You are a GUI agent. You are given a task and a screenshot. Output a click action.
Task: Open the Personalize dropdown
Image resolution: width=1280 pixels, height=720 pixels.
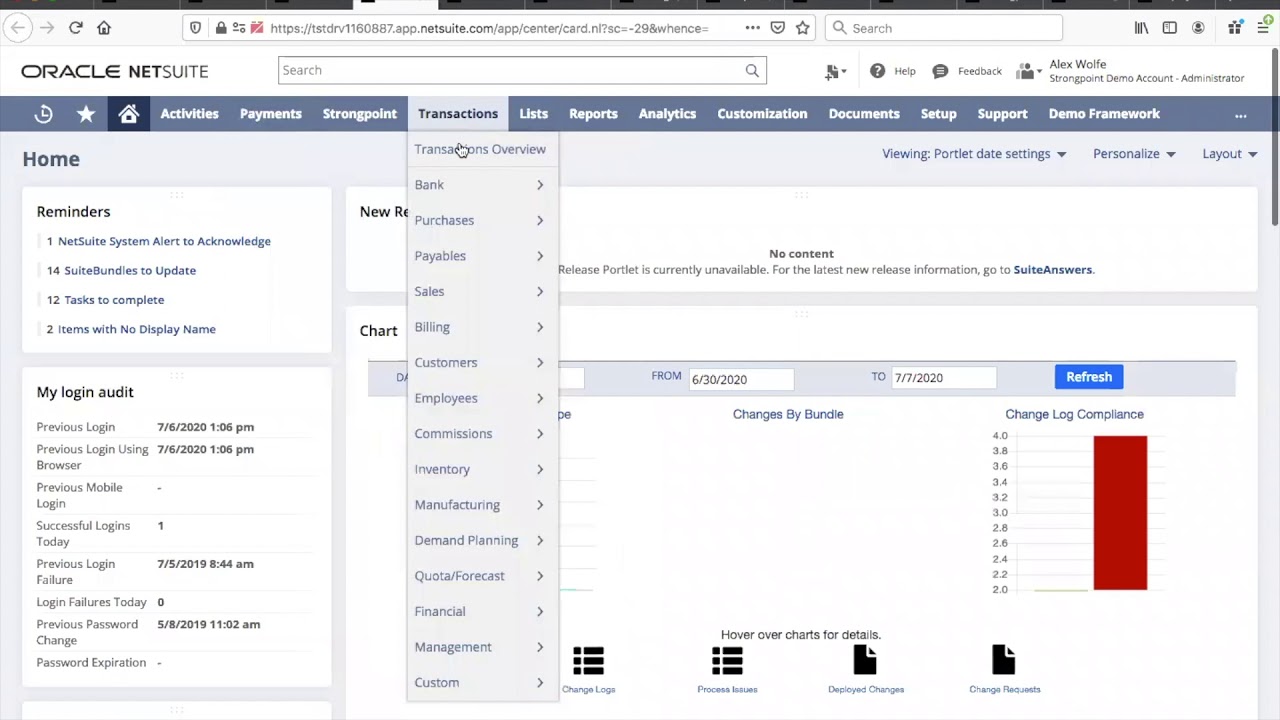pos(1134,154)
